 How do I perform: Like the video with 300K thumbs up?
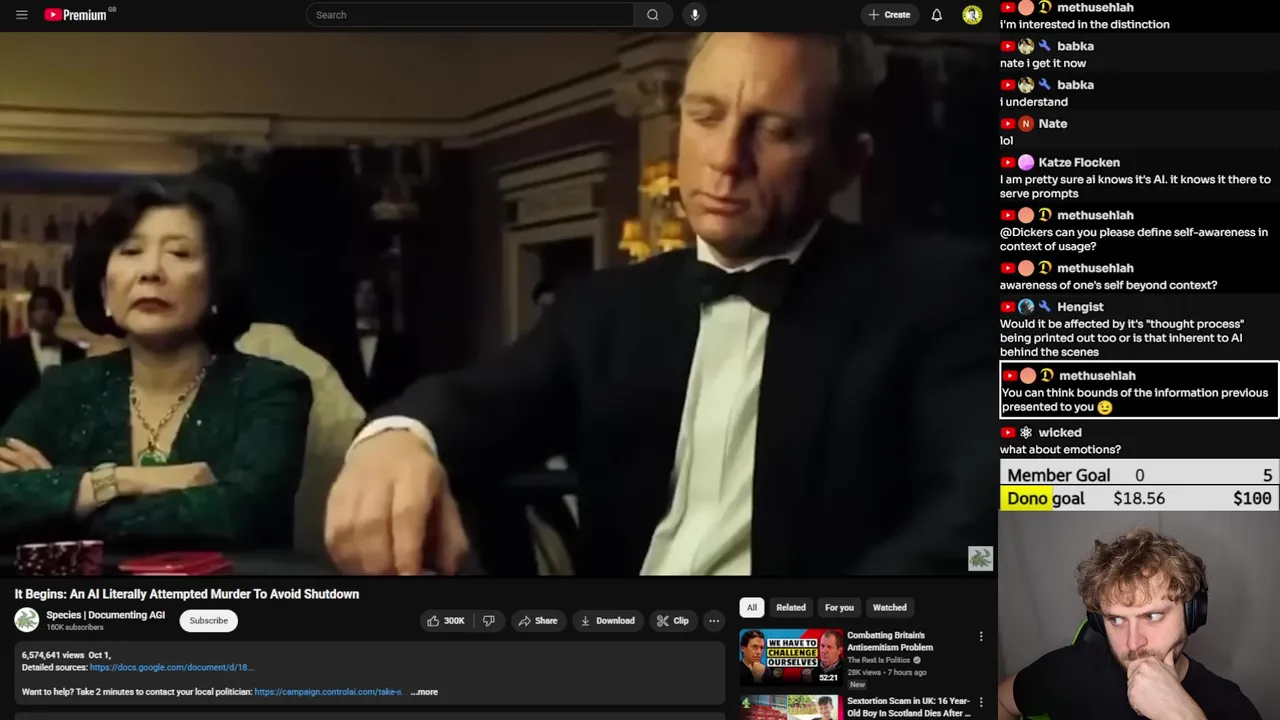point(446,621)
